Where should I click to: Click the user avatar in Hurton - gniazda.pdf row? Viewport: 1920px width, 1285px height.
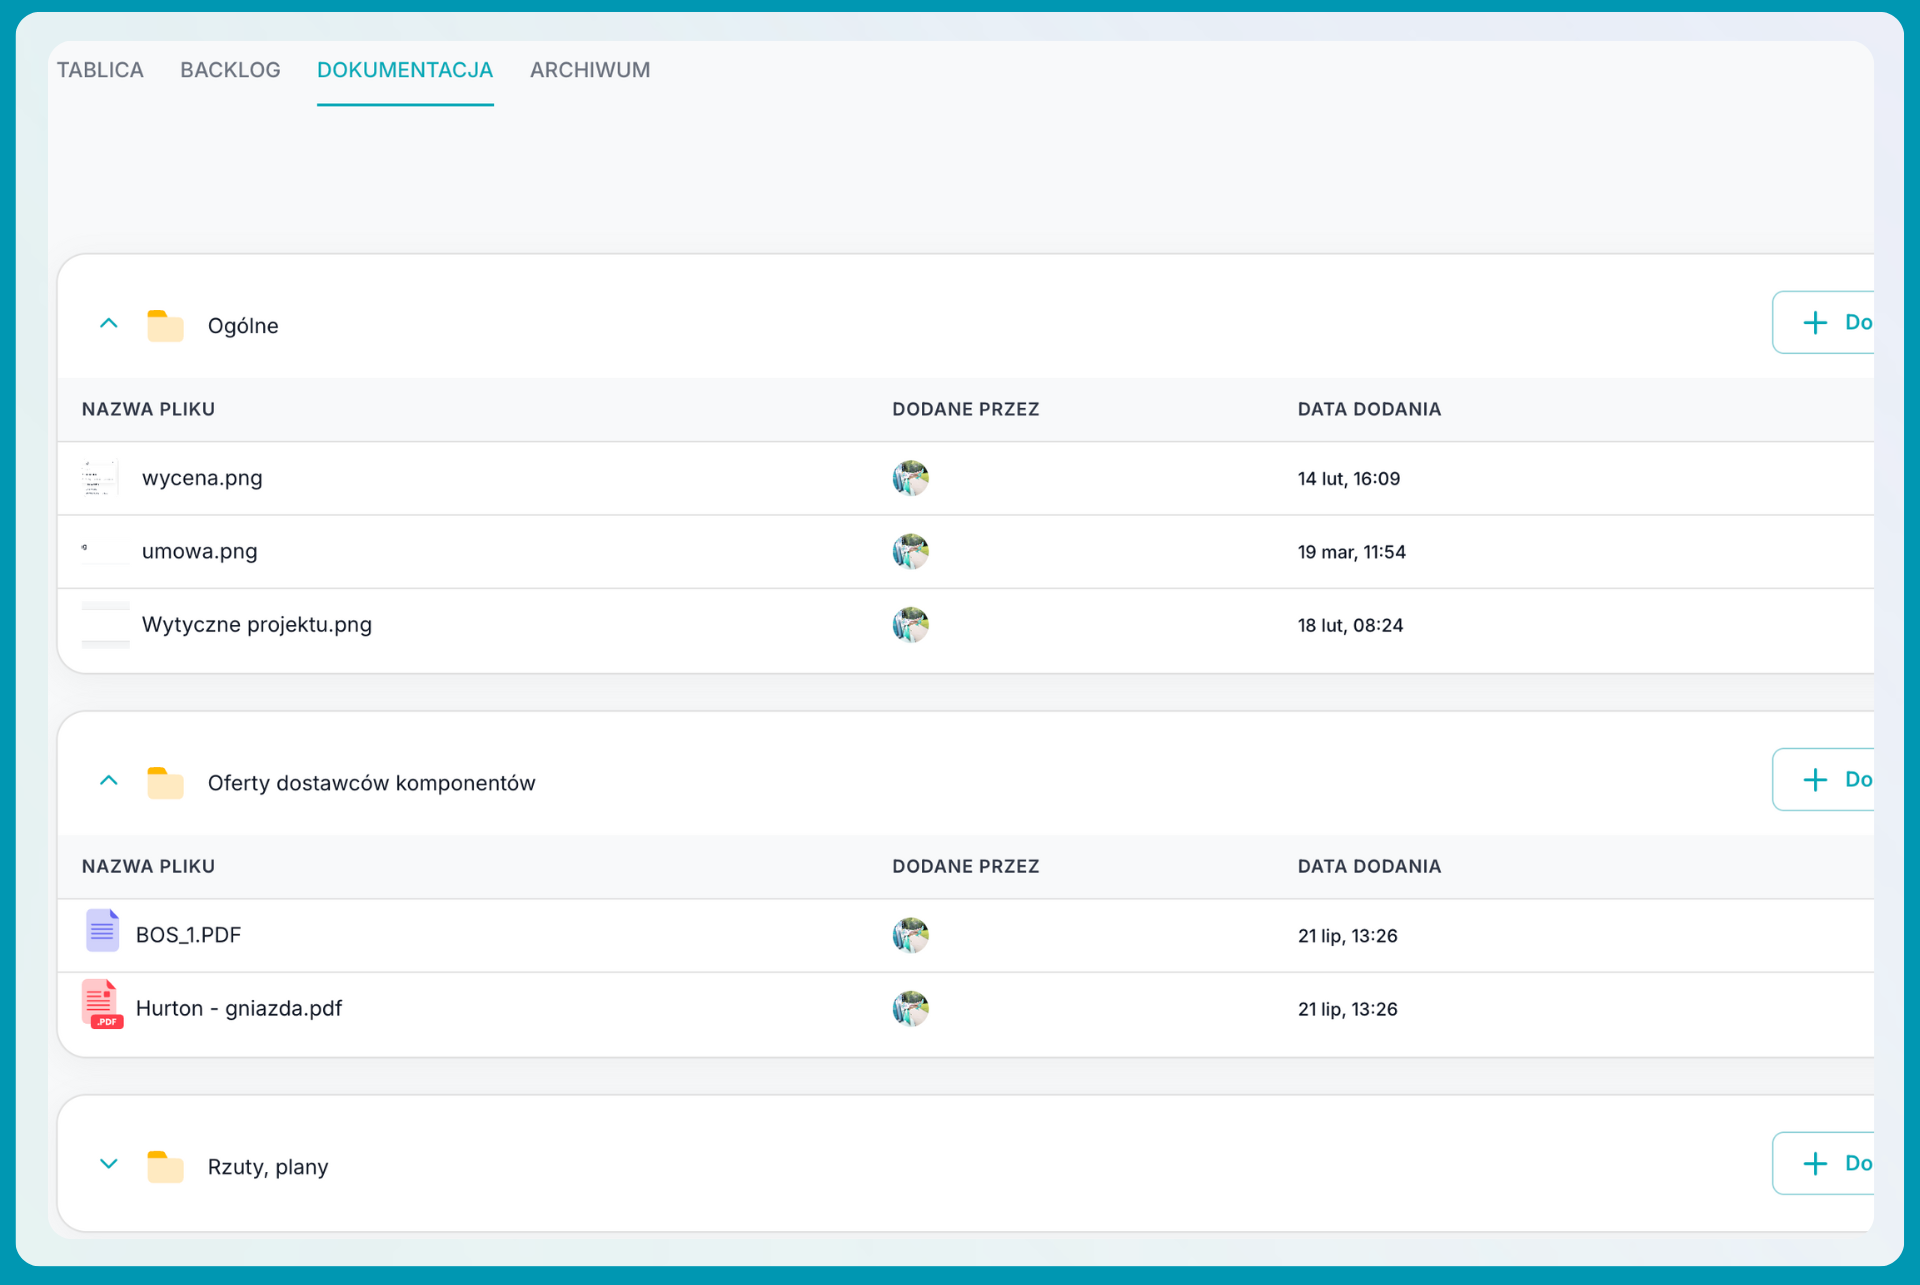coord(910,1008)
